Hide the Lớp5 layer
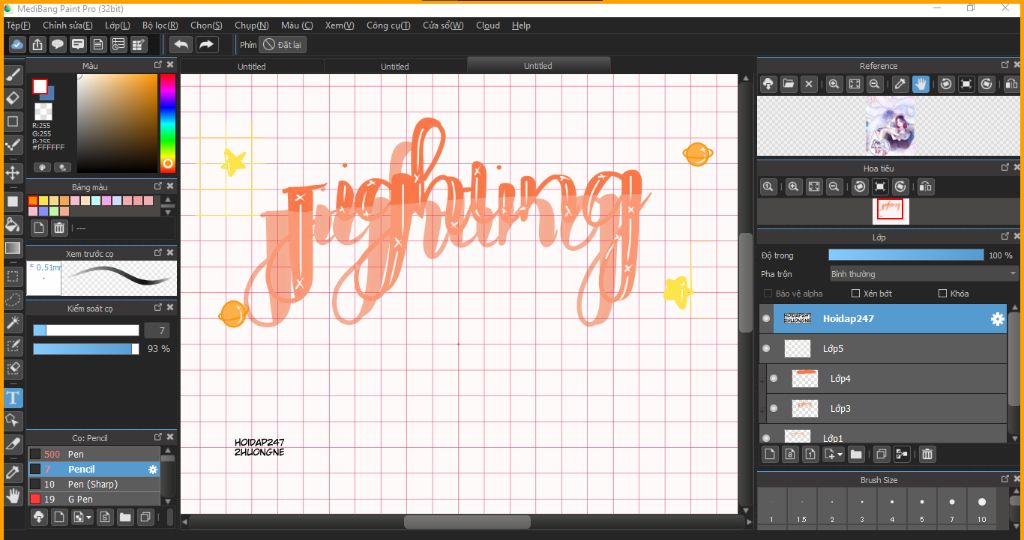1024x540 pixels. point(766,349)
